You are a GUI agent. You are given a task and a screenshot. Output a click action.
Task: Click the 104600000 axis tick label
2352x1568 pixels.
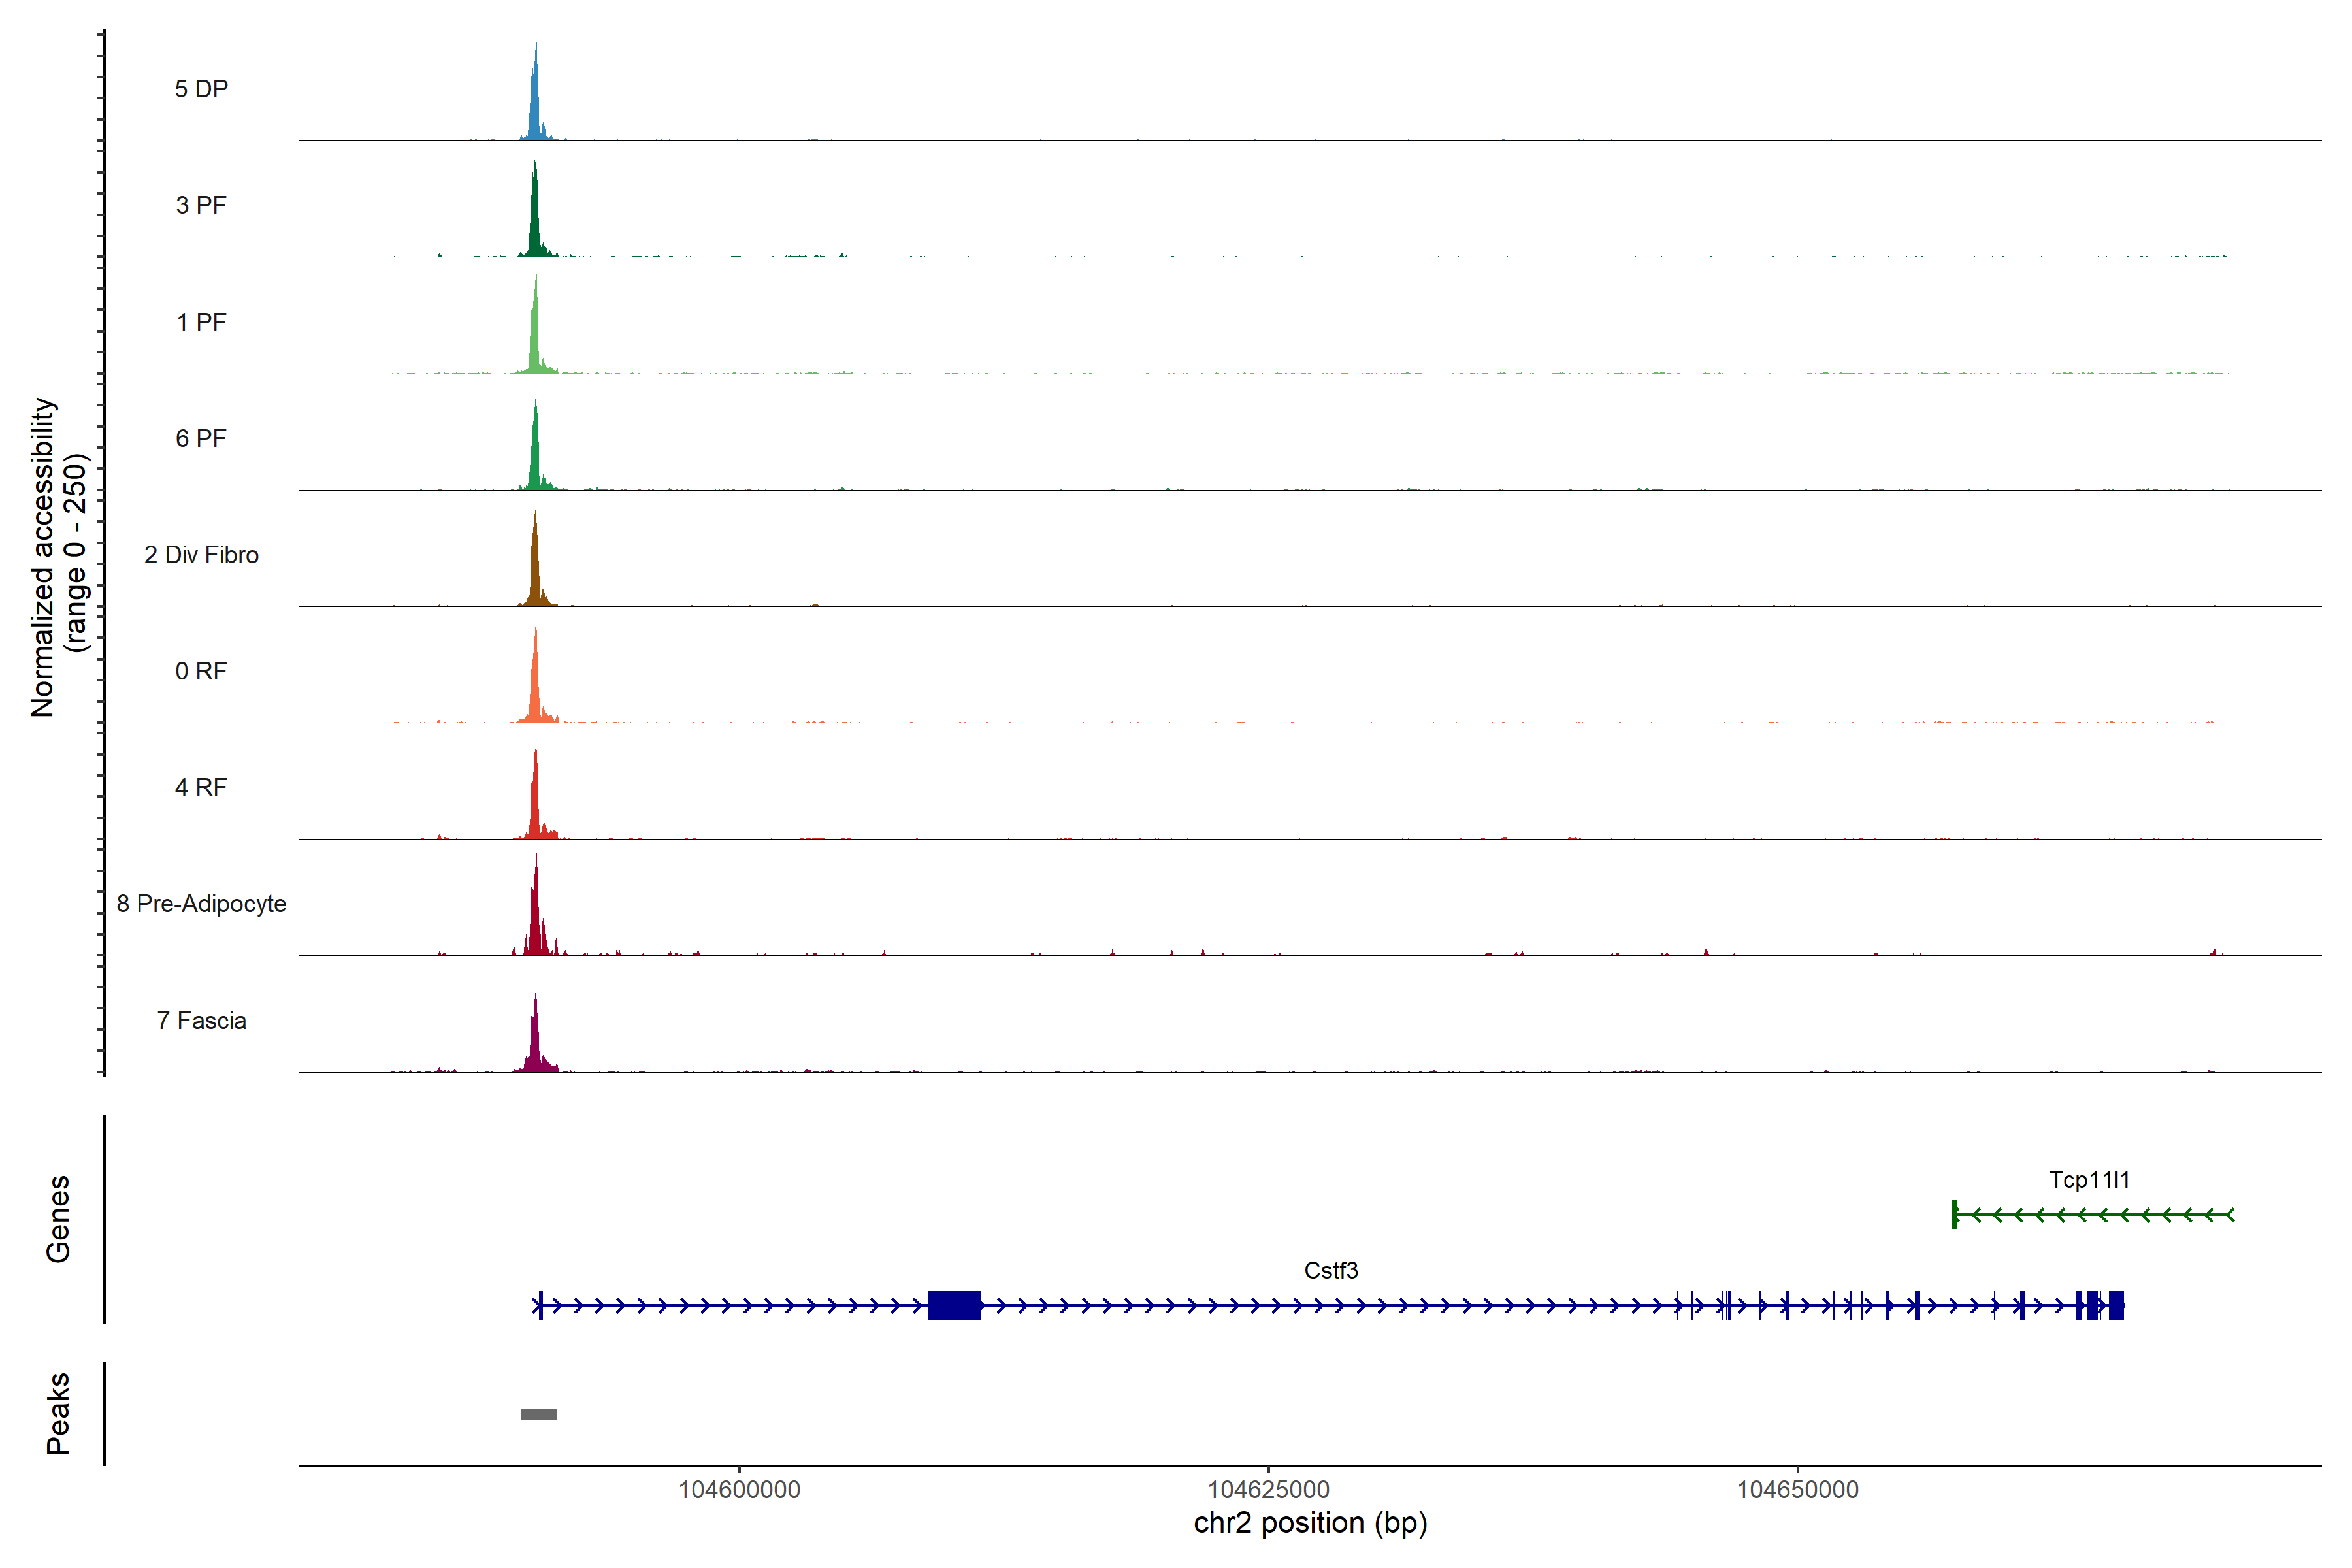(x=739, y=1490)
